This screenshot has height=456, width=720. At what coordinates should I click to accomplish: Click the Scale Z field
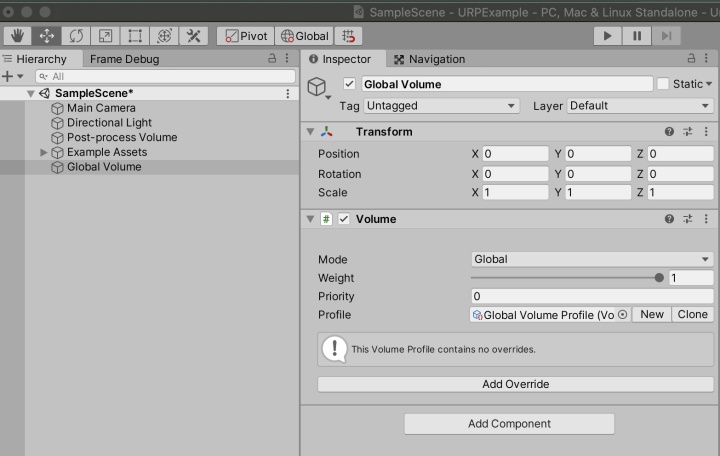(x=680, y=192)
